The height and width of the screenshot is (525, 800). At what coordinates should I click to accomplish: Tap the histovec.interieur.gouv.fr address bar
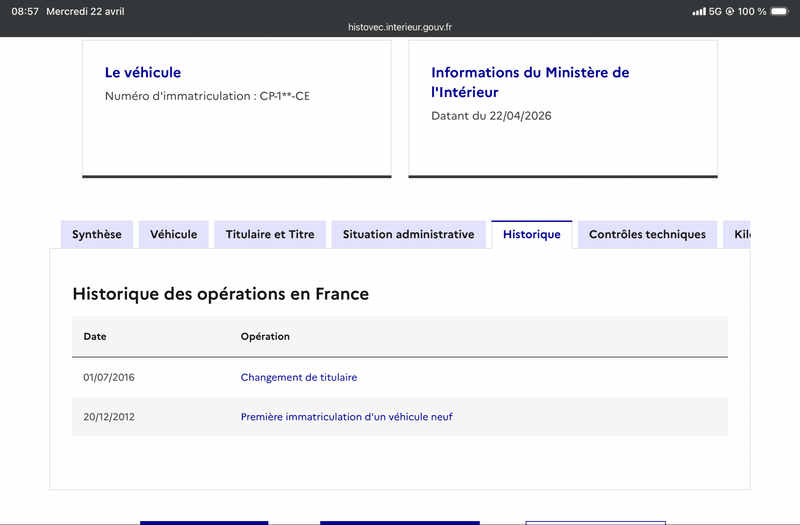[400, 27]
